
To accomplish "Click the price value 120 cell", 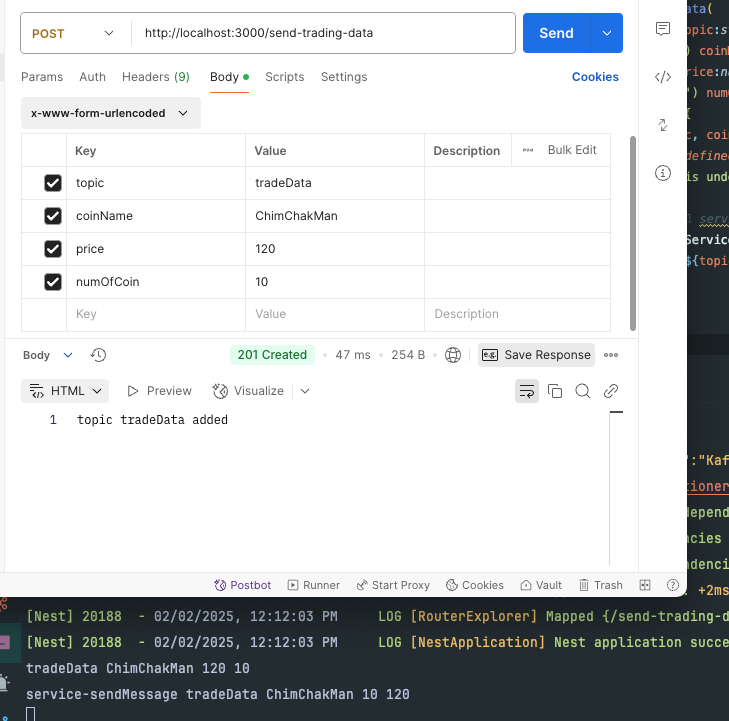I will coord(335,249).
